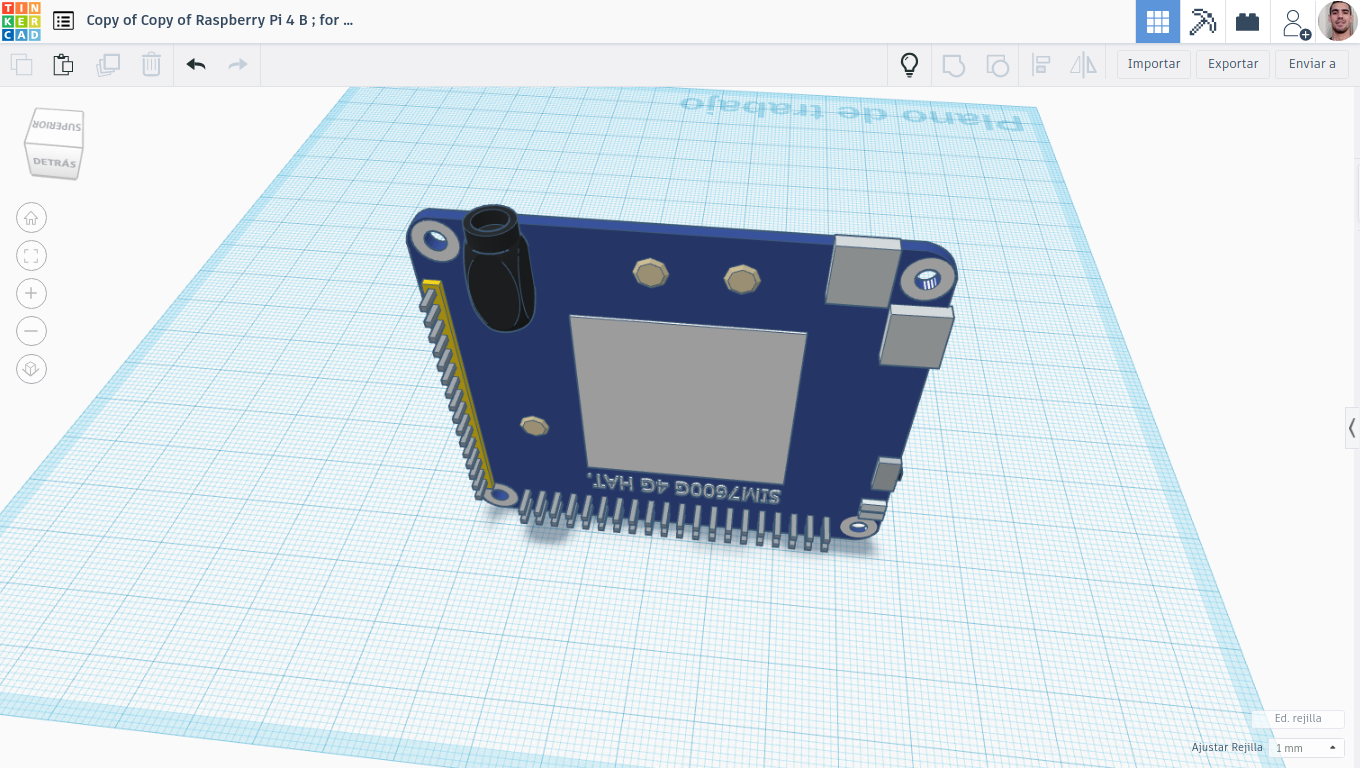The image size is (1360, 768).
Task: Open the designs list menu icon
Action: pos(64,20)
